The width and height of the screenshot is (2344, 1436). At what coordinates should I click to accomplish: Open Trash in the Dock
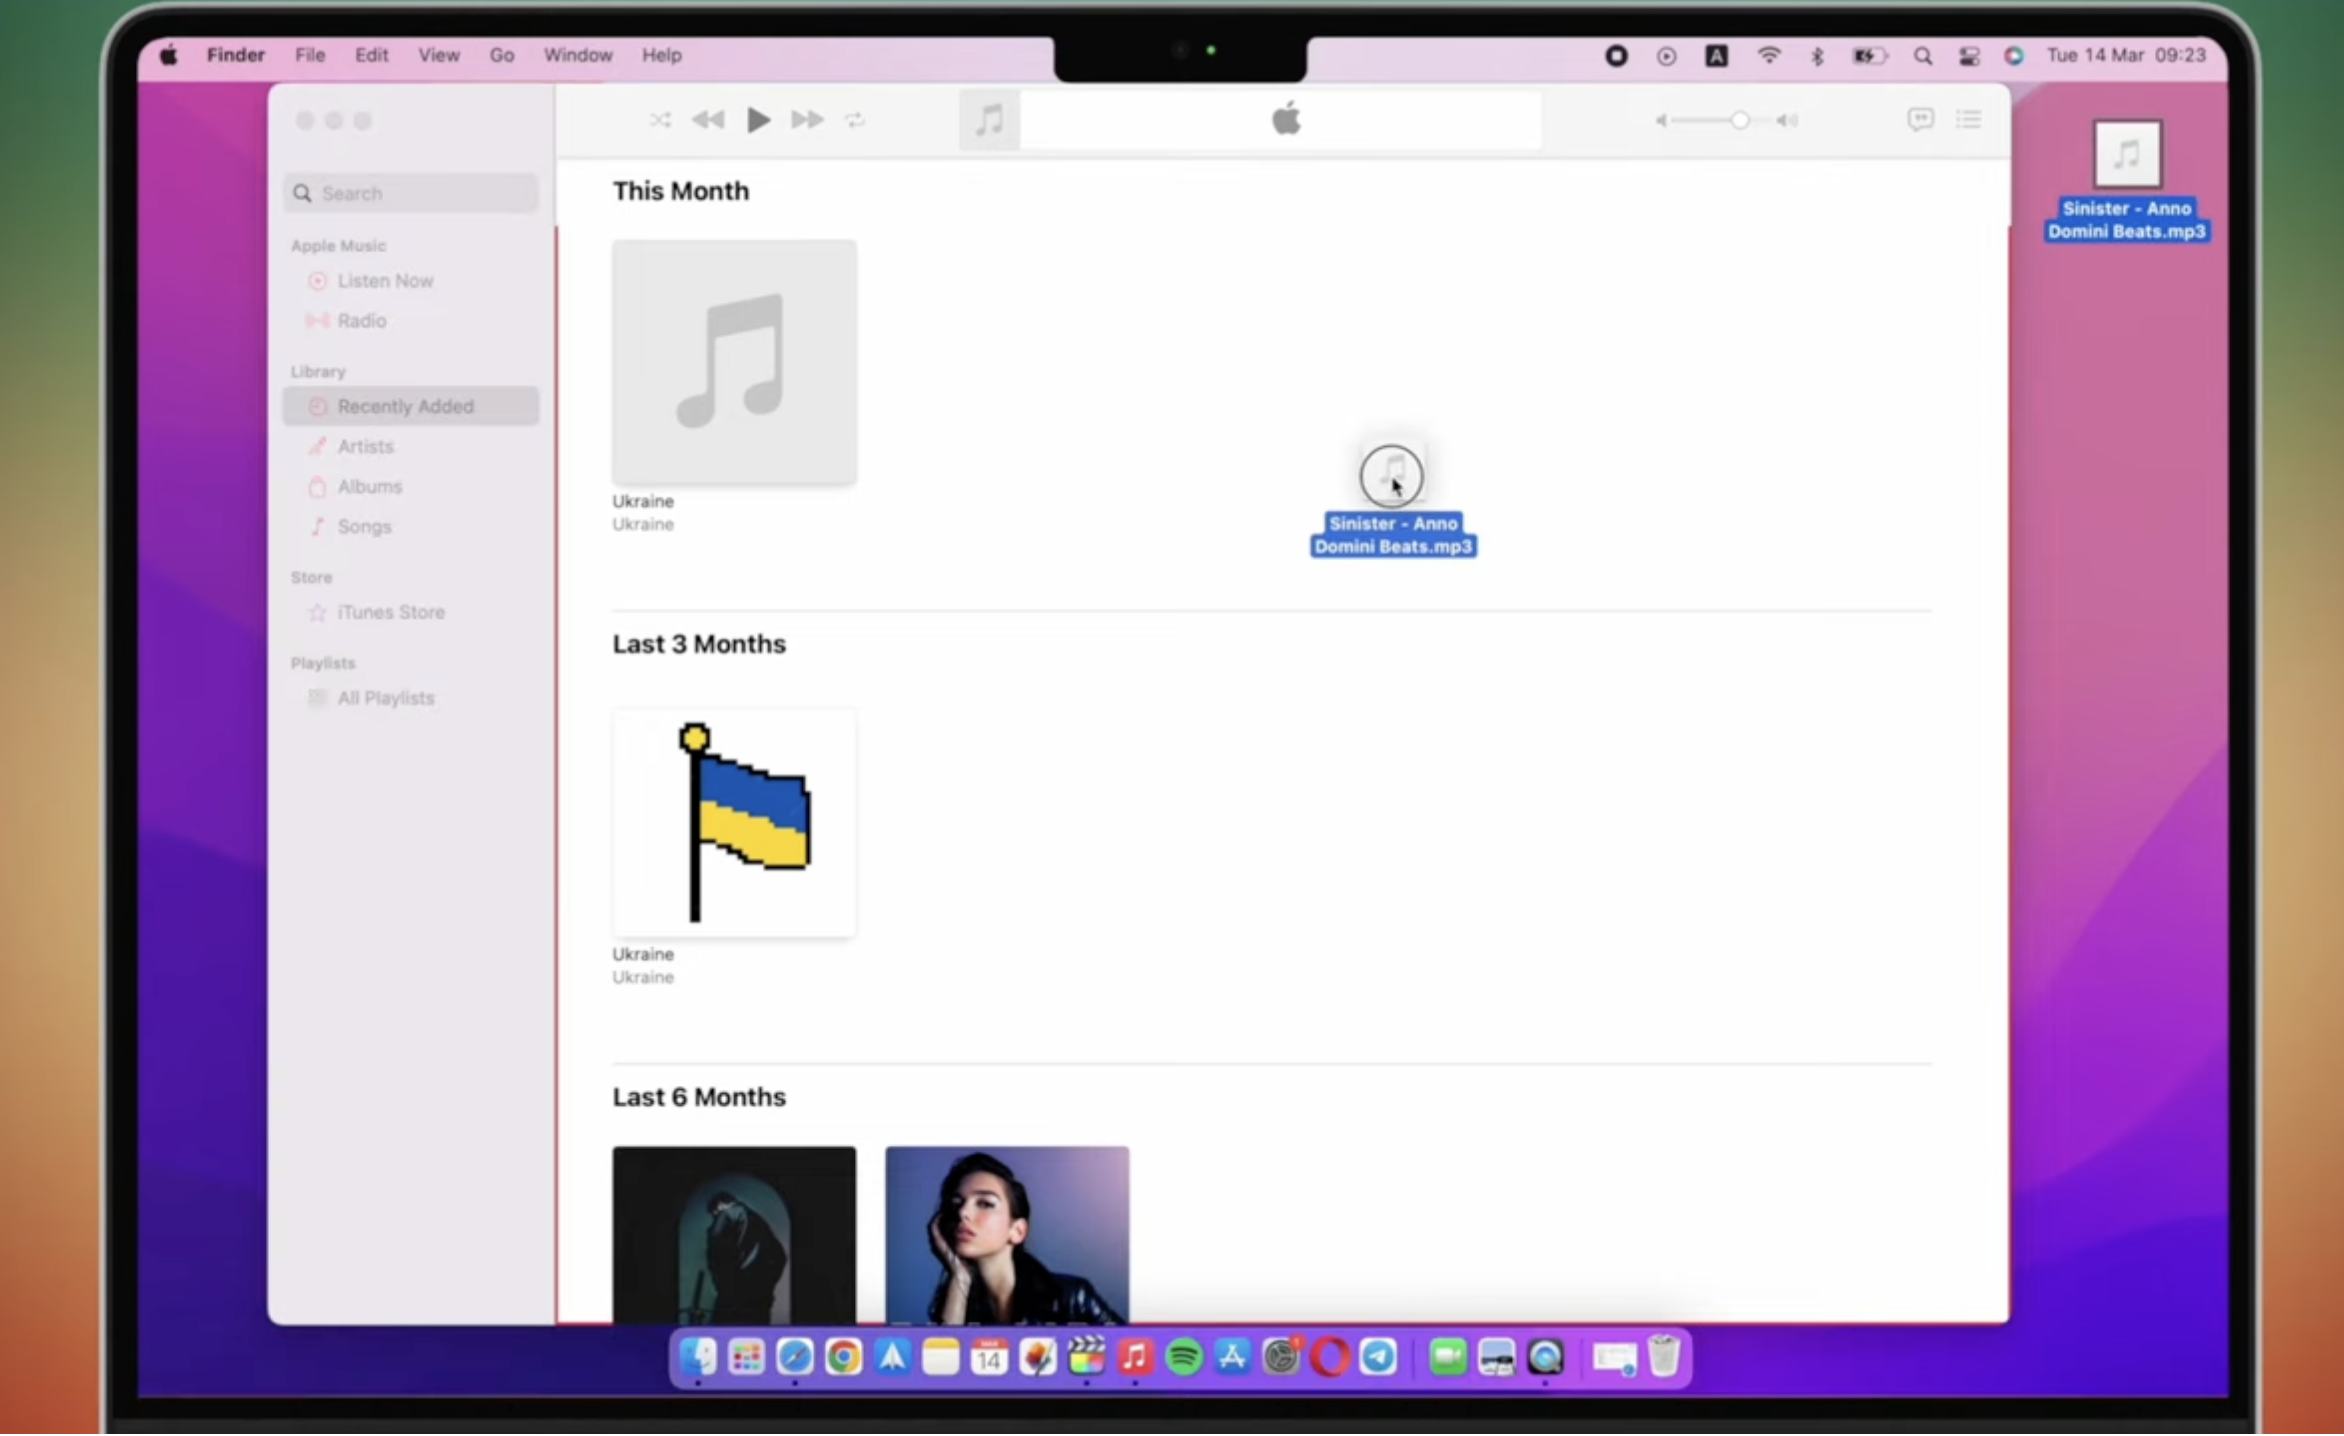[x=1663, y=1357]
